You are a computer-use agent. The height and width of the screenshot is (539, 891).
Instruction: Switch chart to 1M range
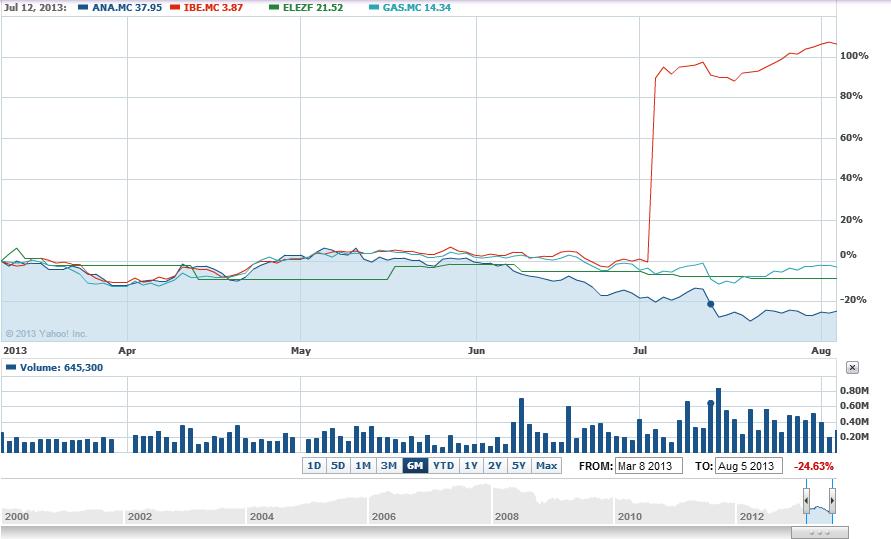363,466
